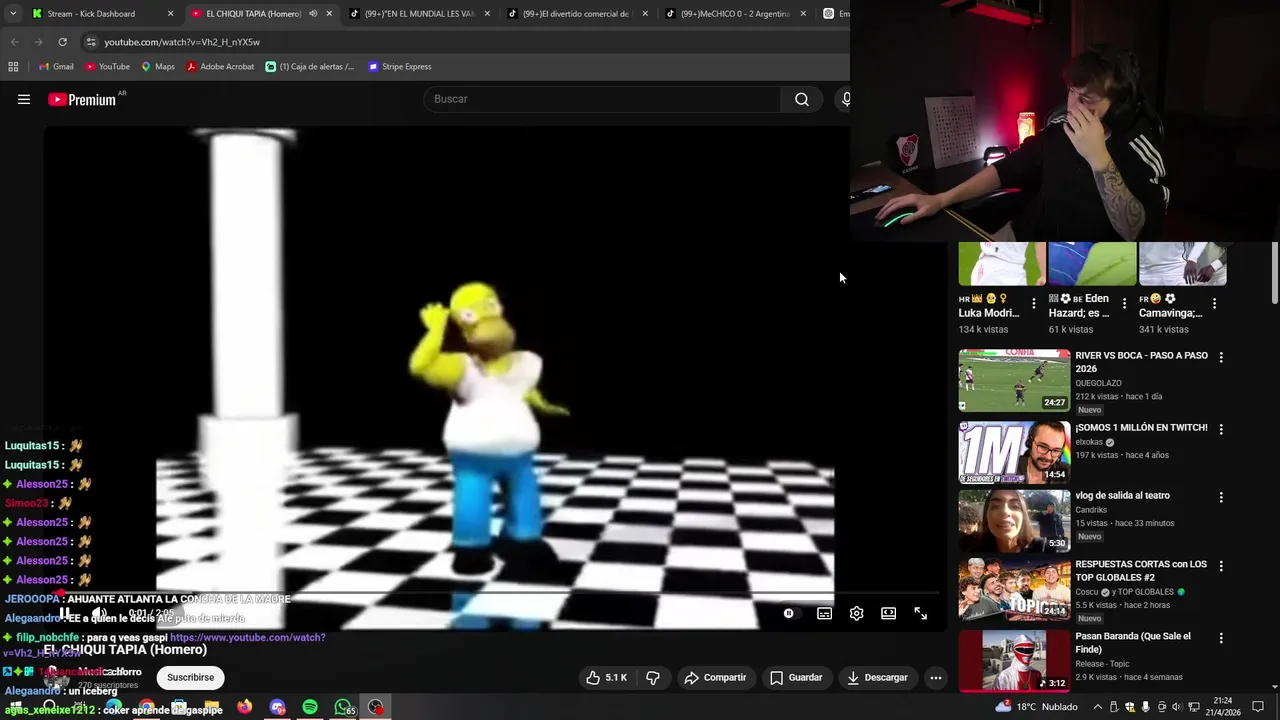The image size is (1280, 720).
Task: Open the YouTube bookmark
Action: pos(107,67)
